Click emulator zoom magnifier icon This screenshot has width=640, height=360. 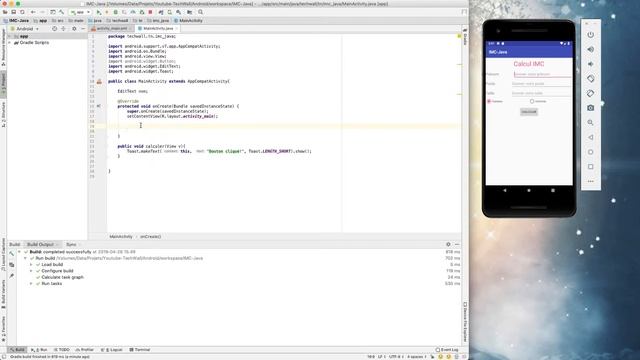[x=591, y=122]
